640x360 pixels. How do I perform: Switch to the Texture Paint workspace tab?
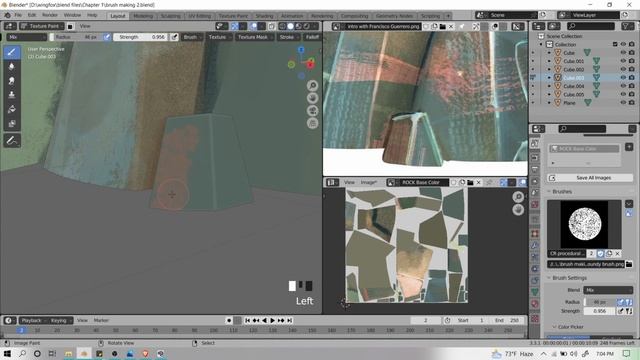[233, 16]
